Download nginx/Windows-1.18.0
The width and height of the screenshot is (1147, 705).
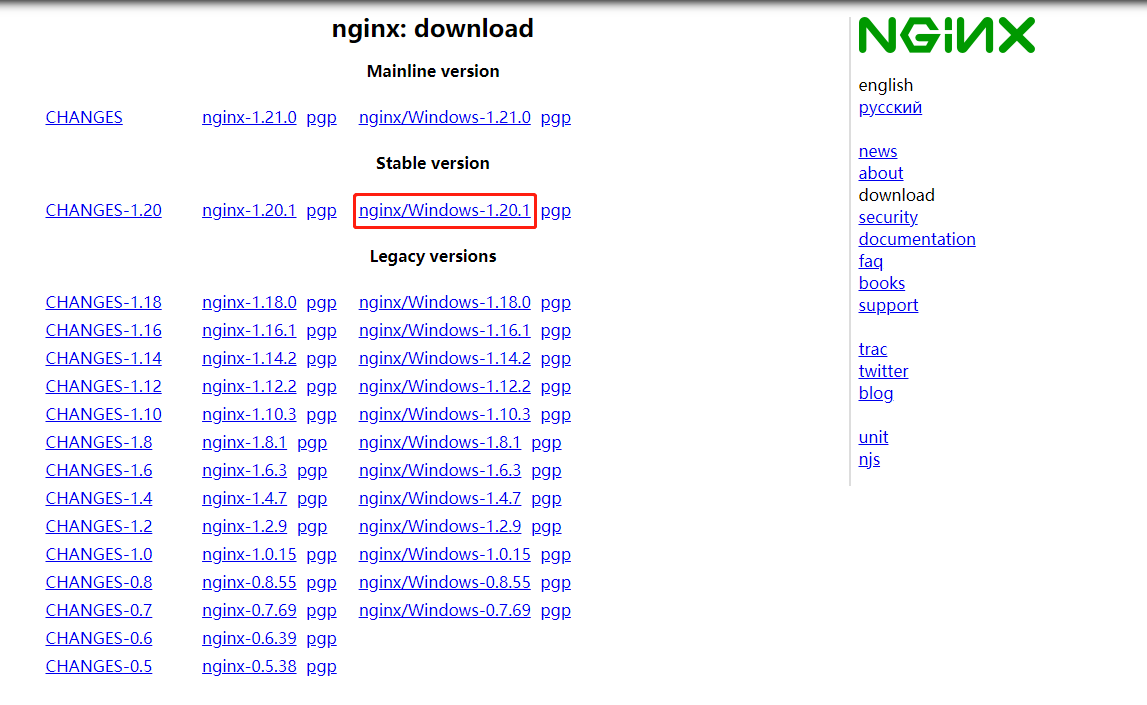[445, 303]
